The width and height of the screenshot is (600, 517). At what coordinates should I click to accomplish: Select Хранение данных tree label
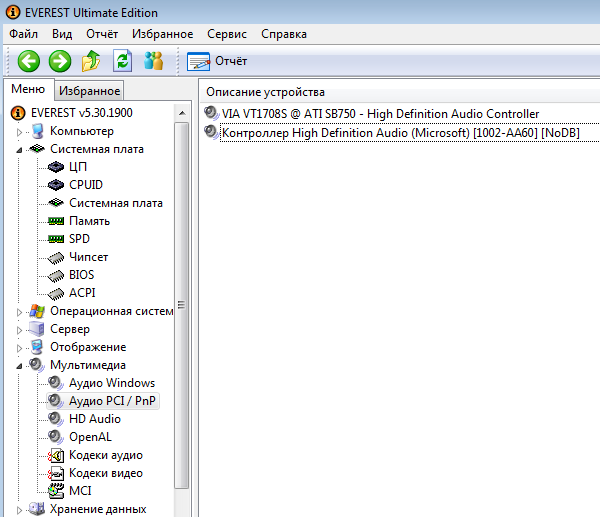click(x=98, y=509)
